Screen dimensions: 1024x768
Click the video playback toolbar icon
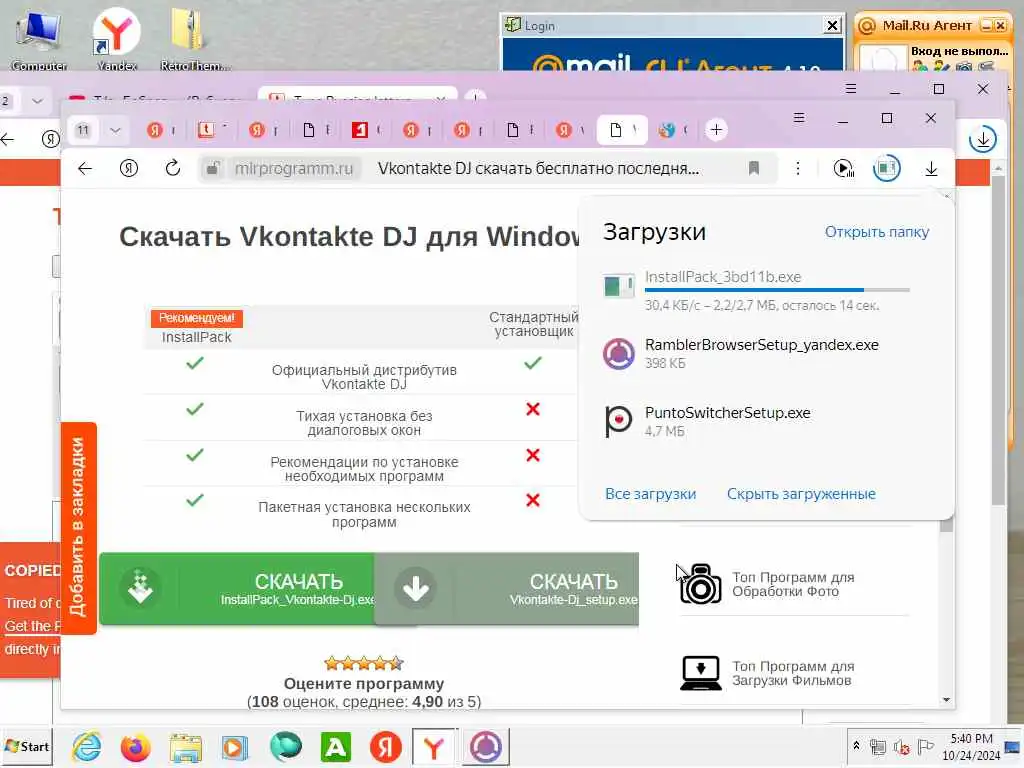pos(844,168)
